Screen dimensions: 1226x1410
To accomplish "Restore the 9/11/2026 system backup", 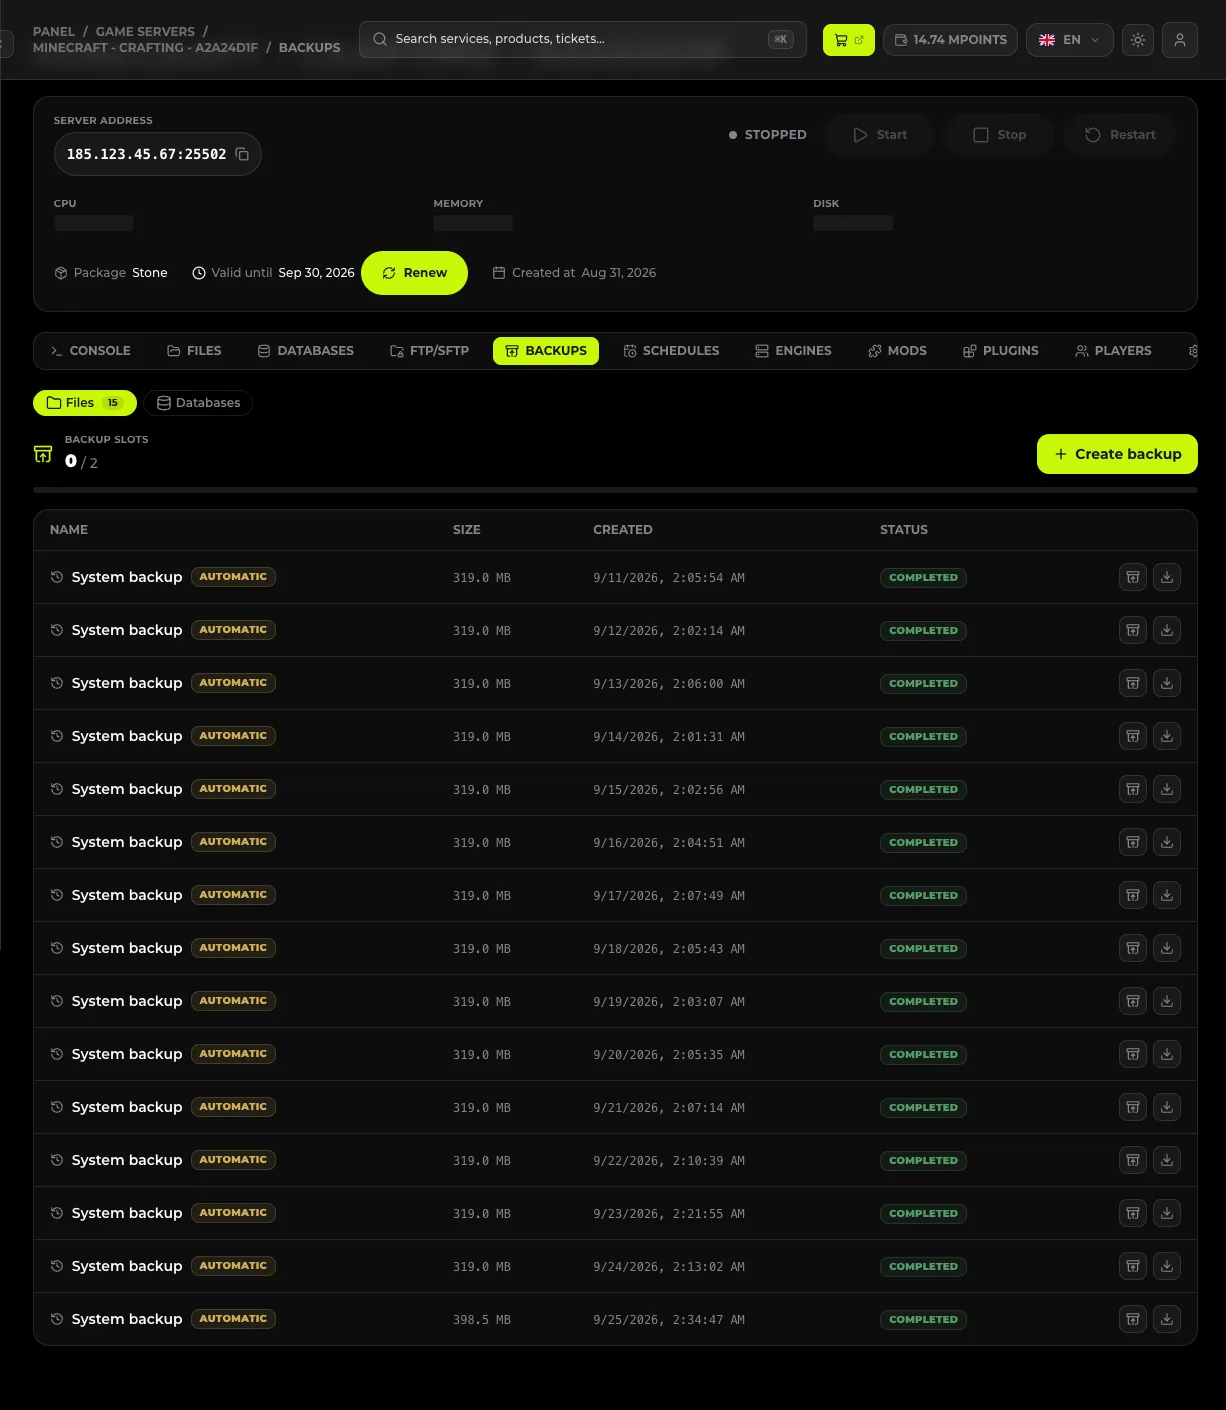I will pos(1133,577).
